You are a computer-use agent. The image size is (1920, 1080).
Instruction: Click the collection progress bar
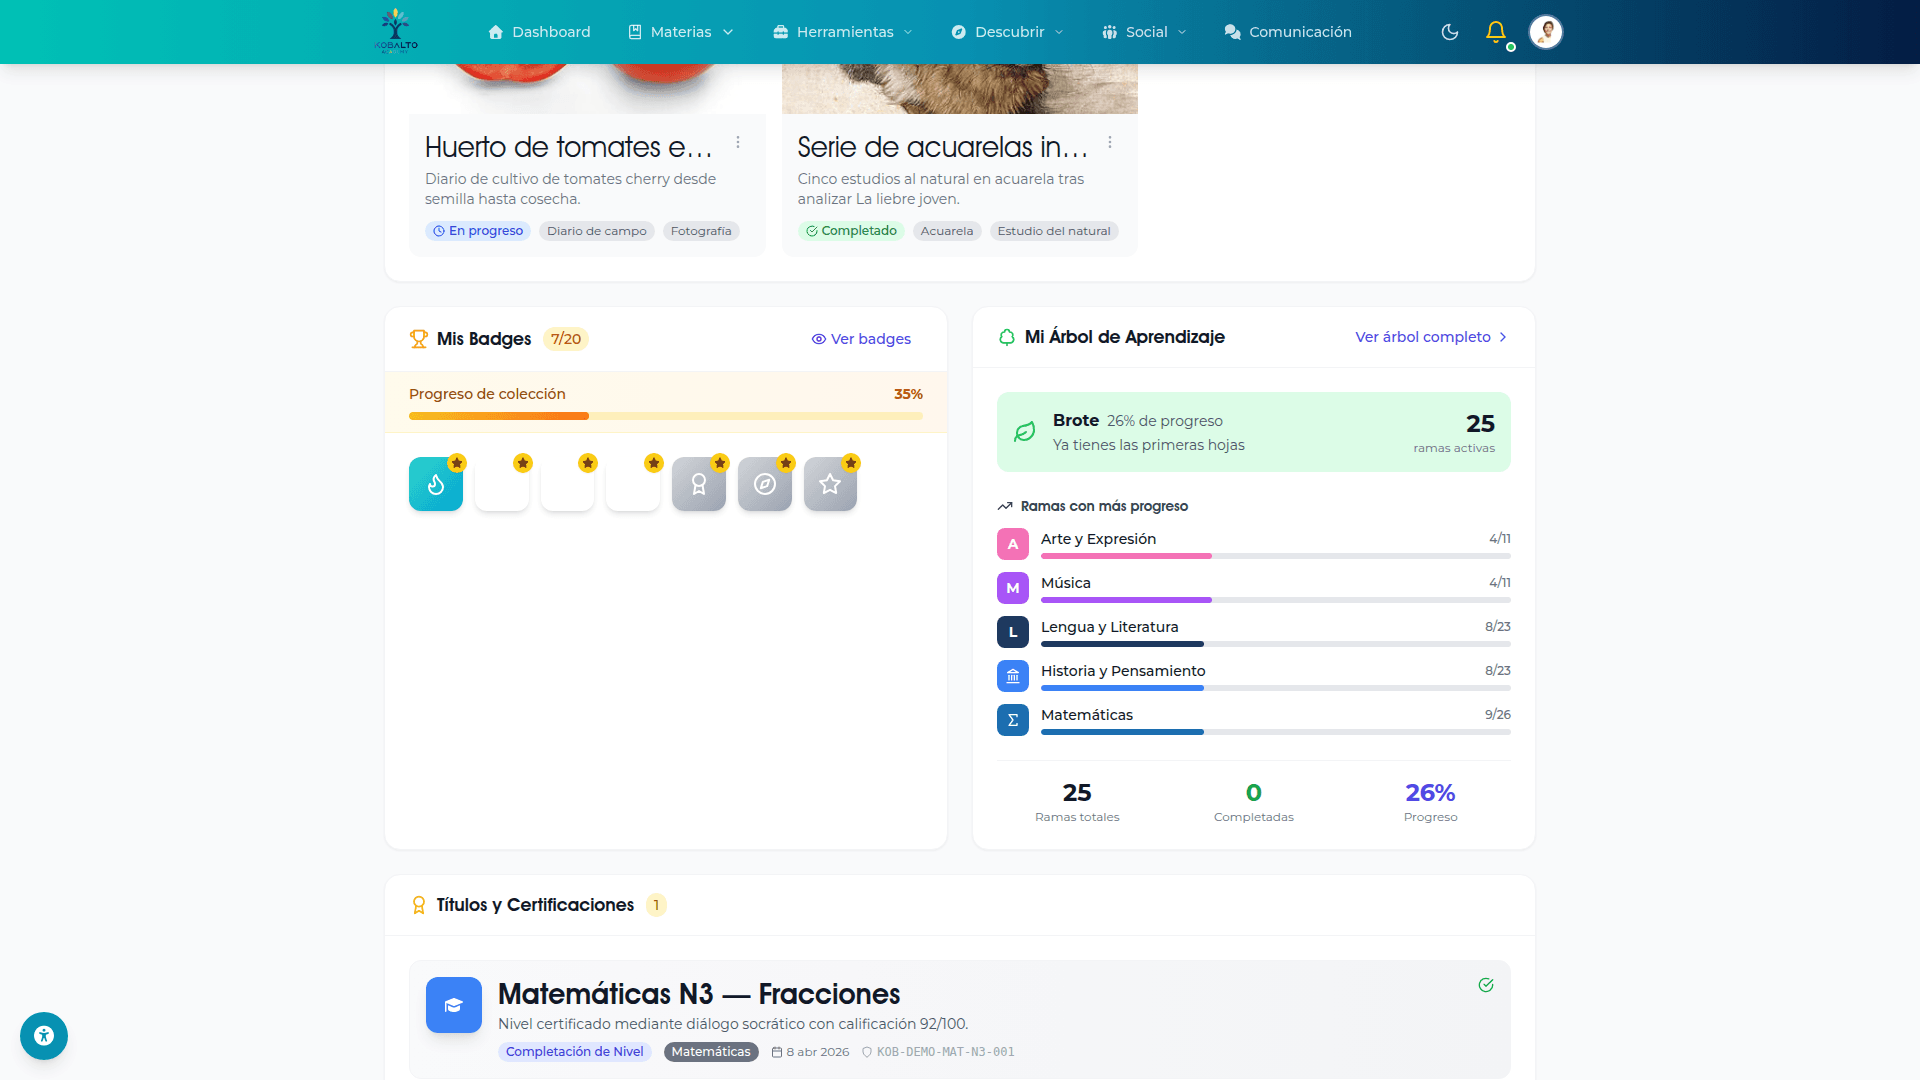pos(666,416)
